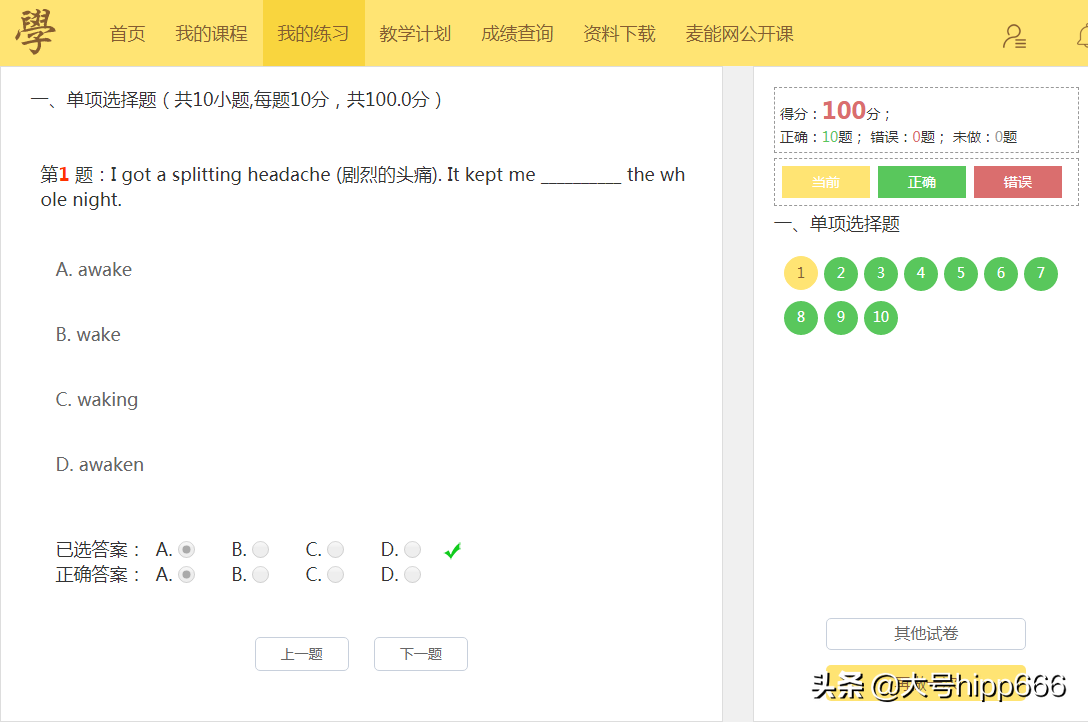The height and width of the screenshot is (722, 1088).
Task: Jump to question 10 using its numbered circle
Action: point(880,317)
